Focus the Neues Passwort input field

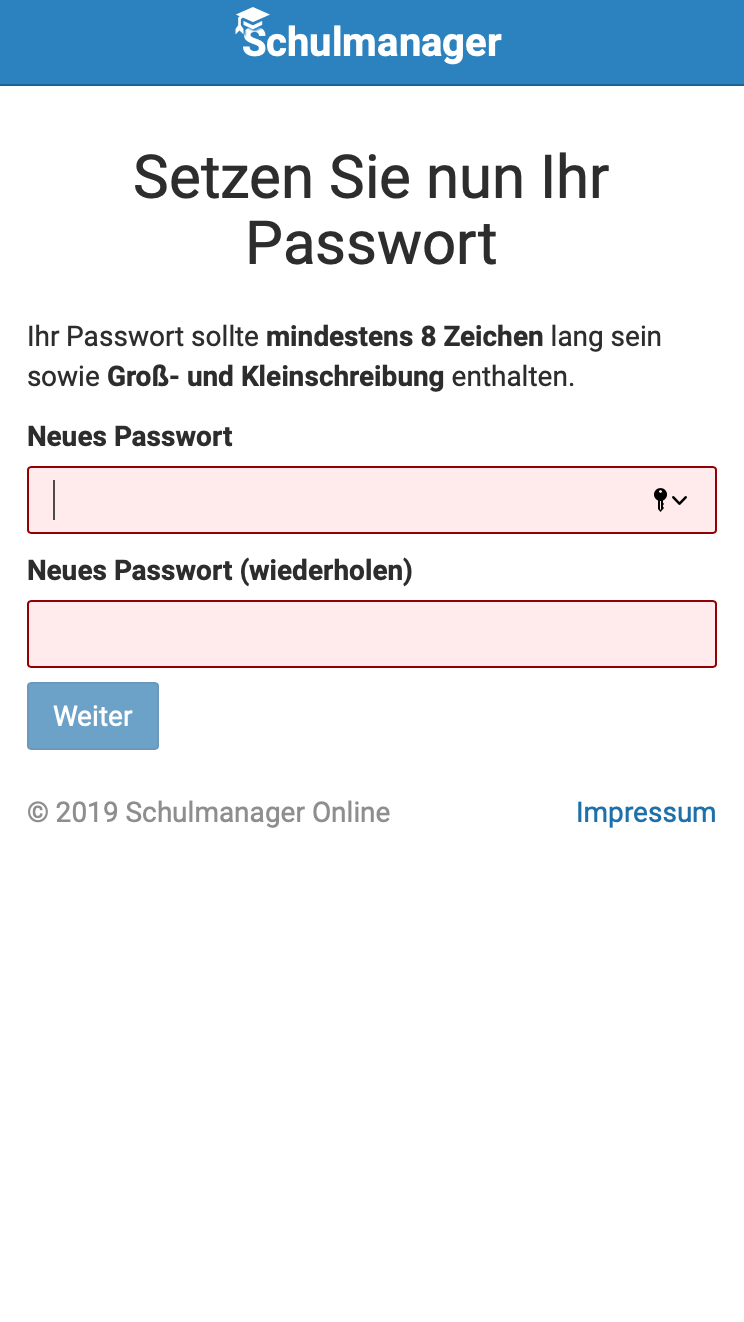tap(372, 500)
